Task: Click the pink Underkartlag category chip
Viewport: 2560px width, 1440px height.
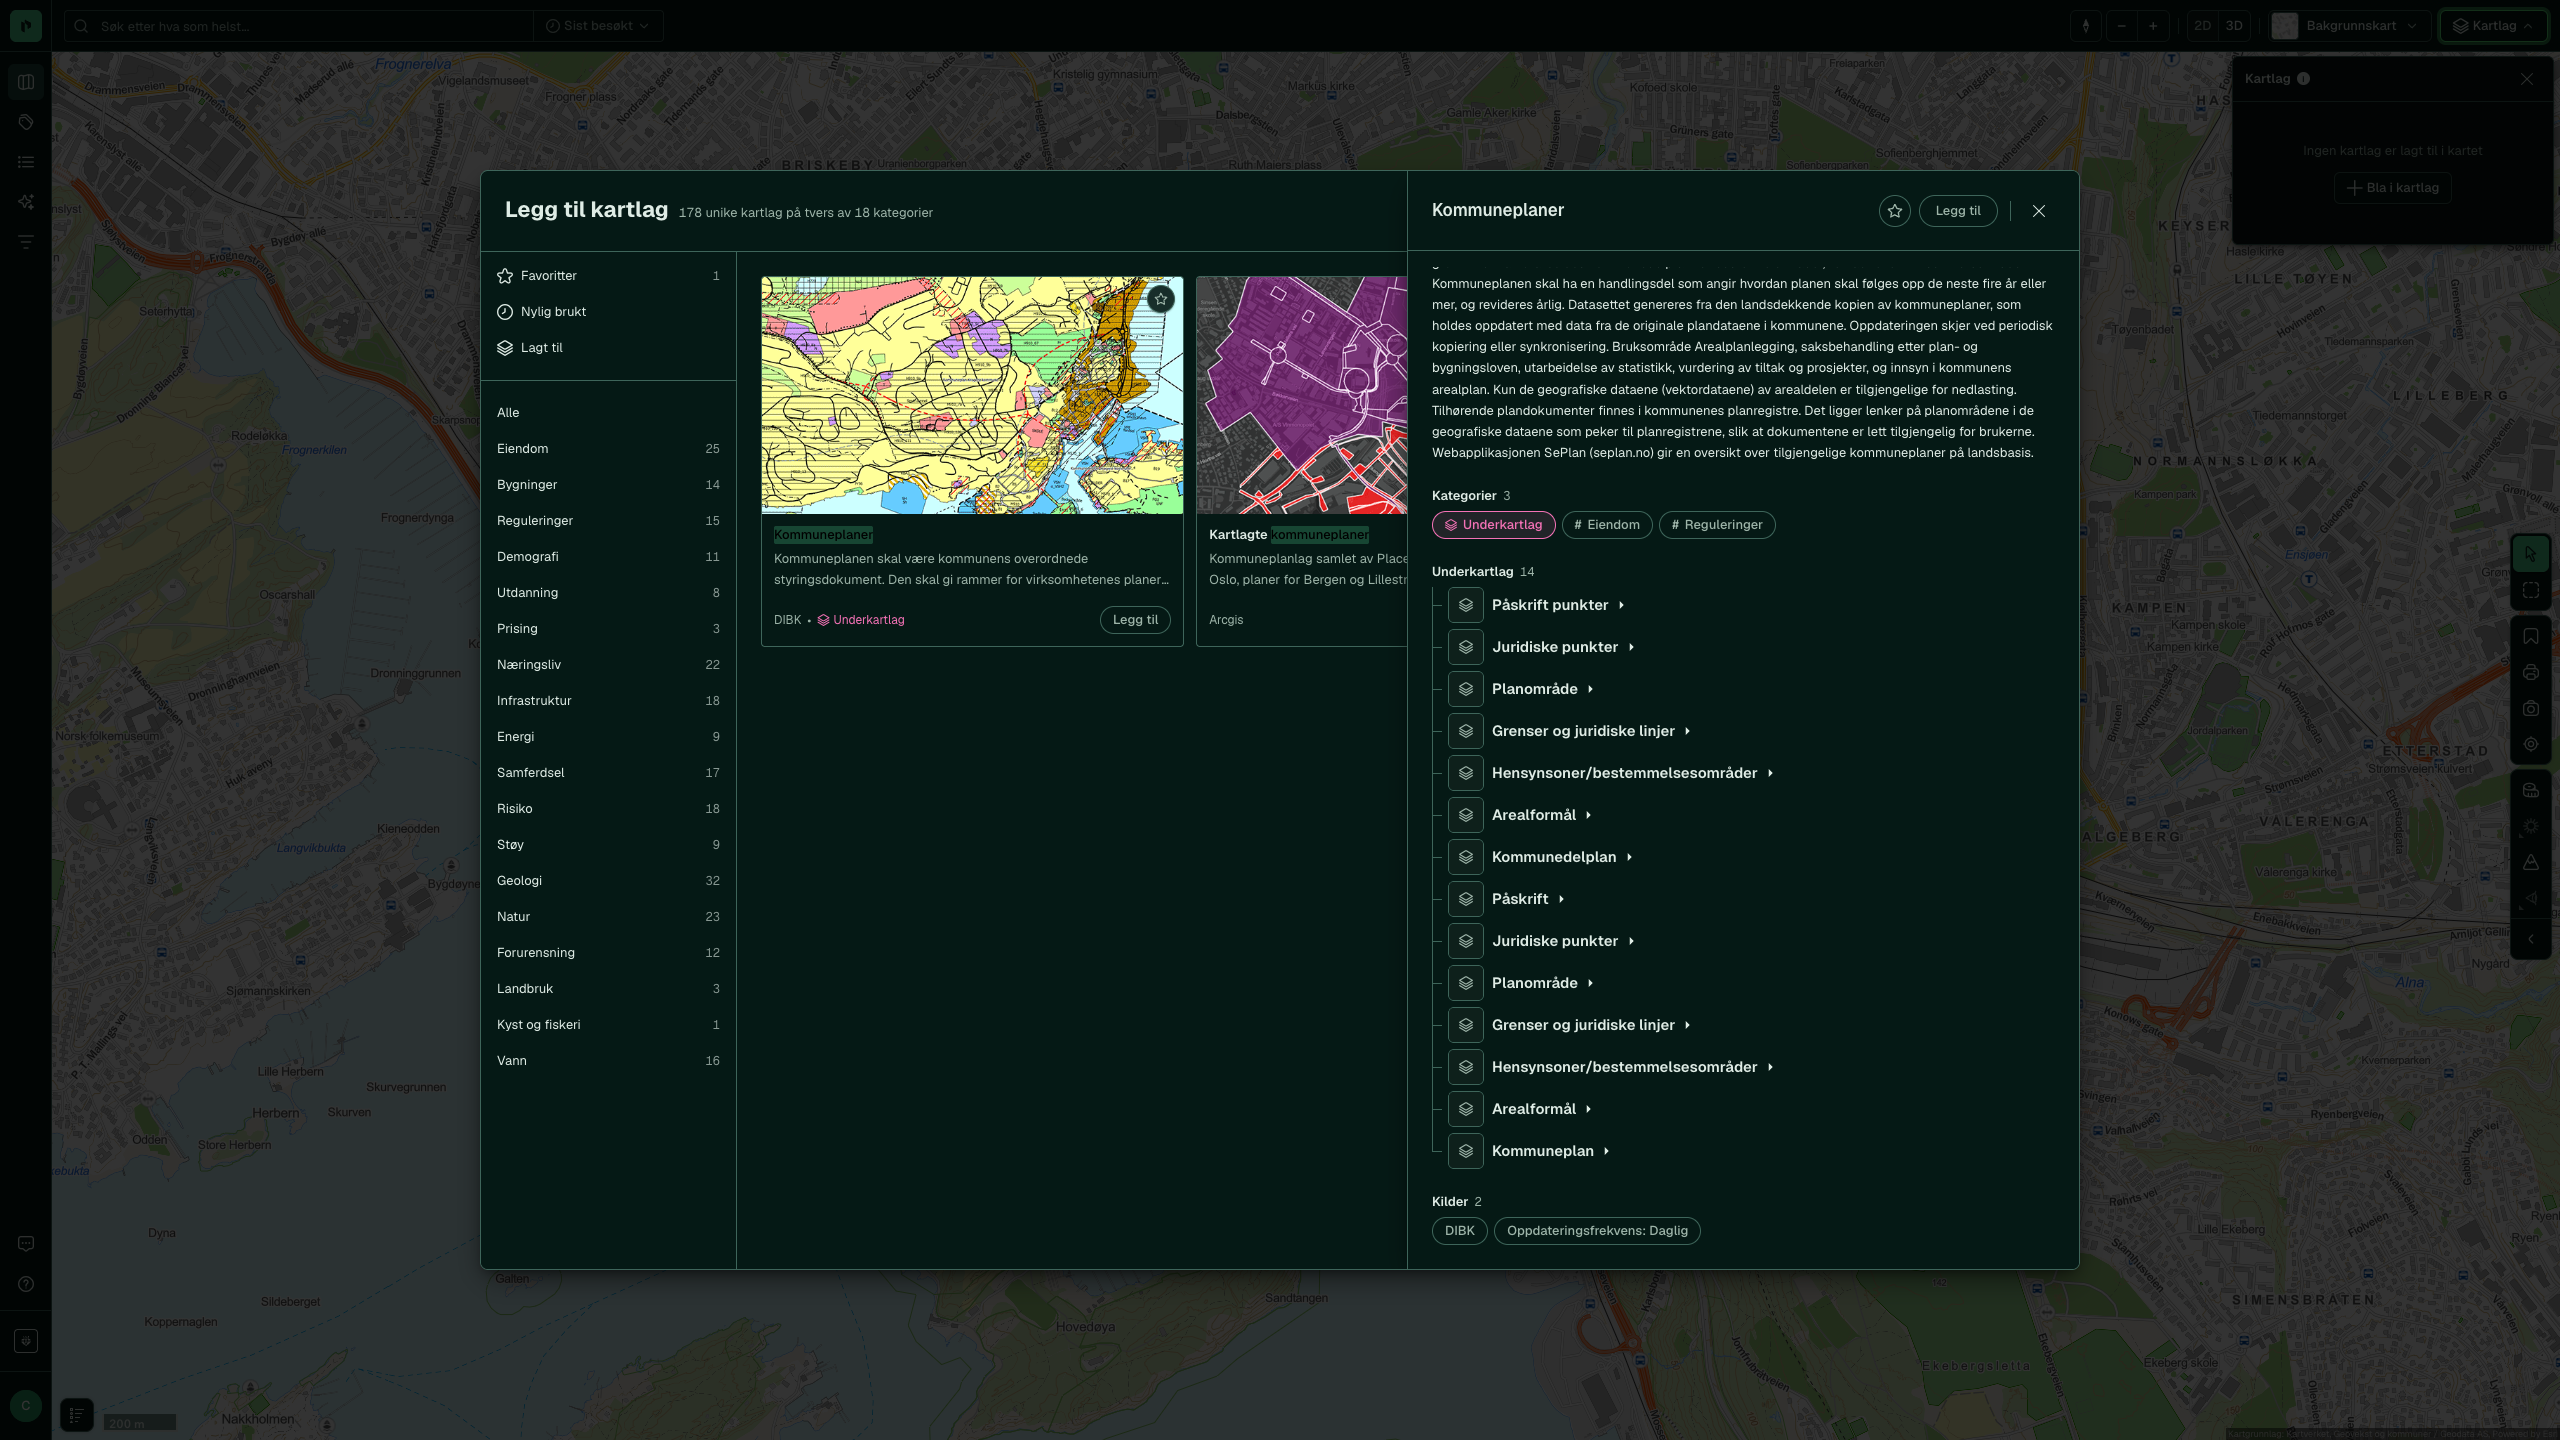Action: pos(1493,525)
